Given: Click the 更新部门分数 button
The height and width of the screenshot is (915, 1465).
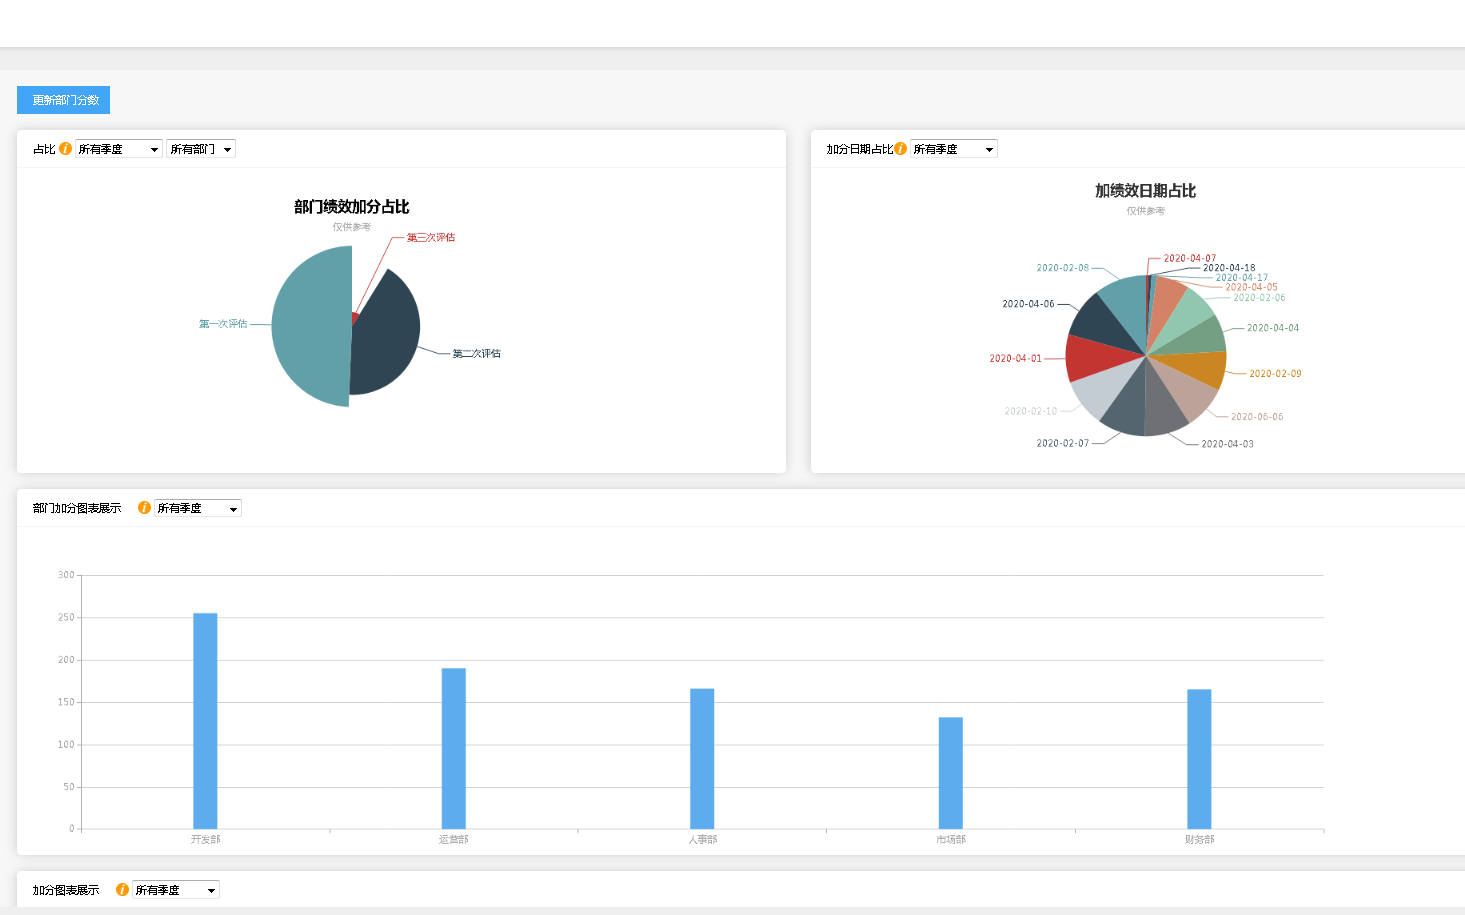Looking at the screenshot, I should click(x=63, y=100).
